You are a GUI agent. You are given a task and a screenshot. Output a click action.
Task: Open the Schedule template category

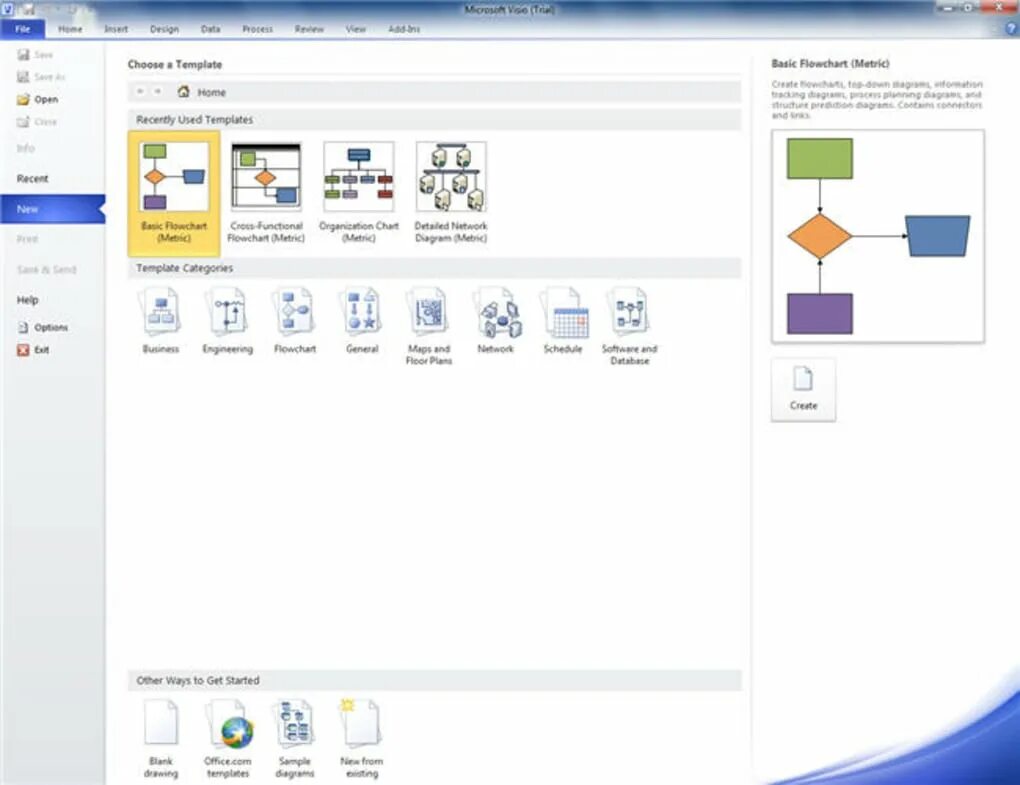(563, 321)
